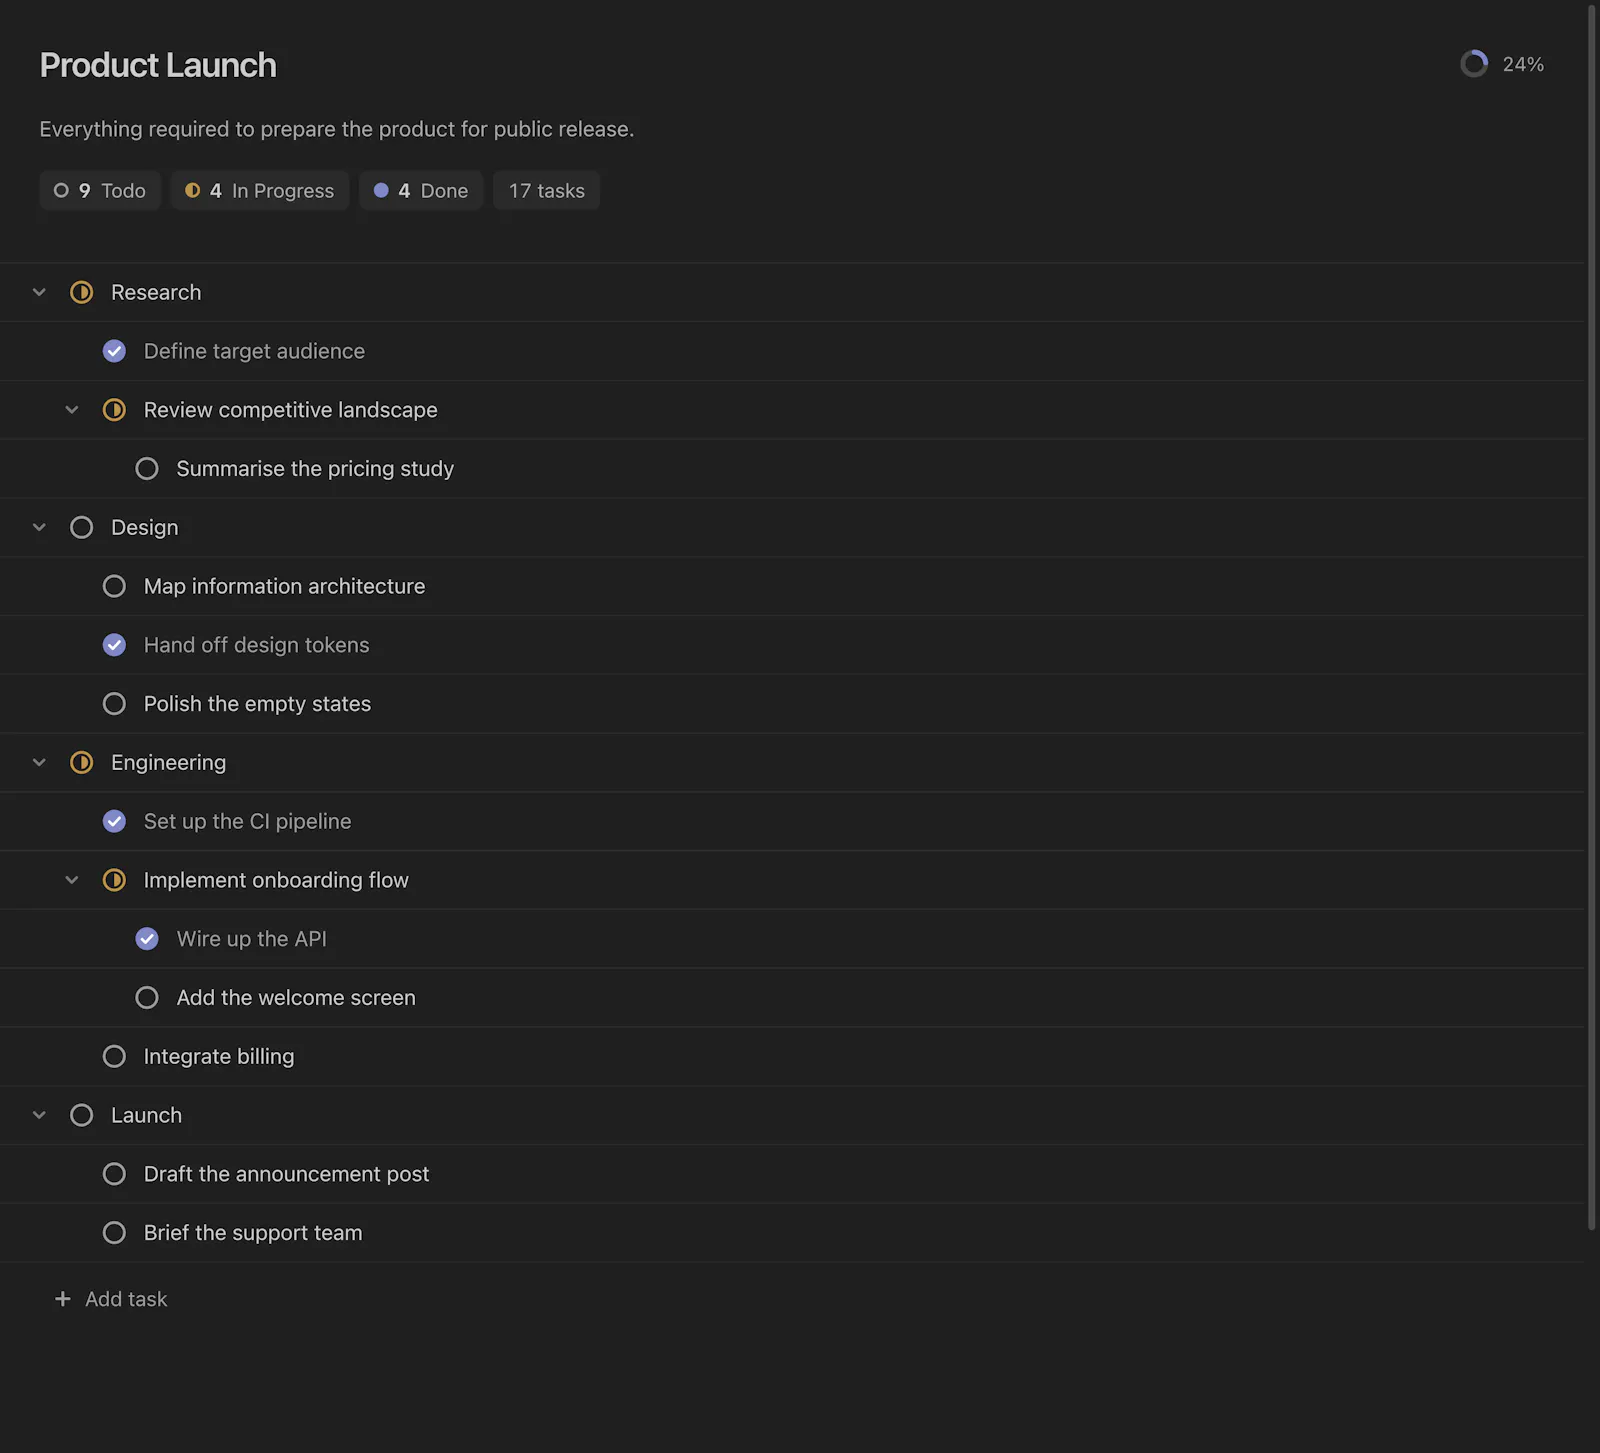Uncheck Set up the CI pipeline
Viewport: 1600px width, 1453px height.
coord(114,821)
